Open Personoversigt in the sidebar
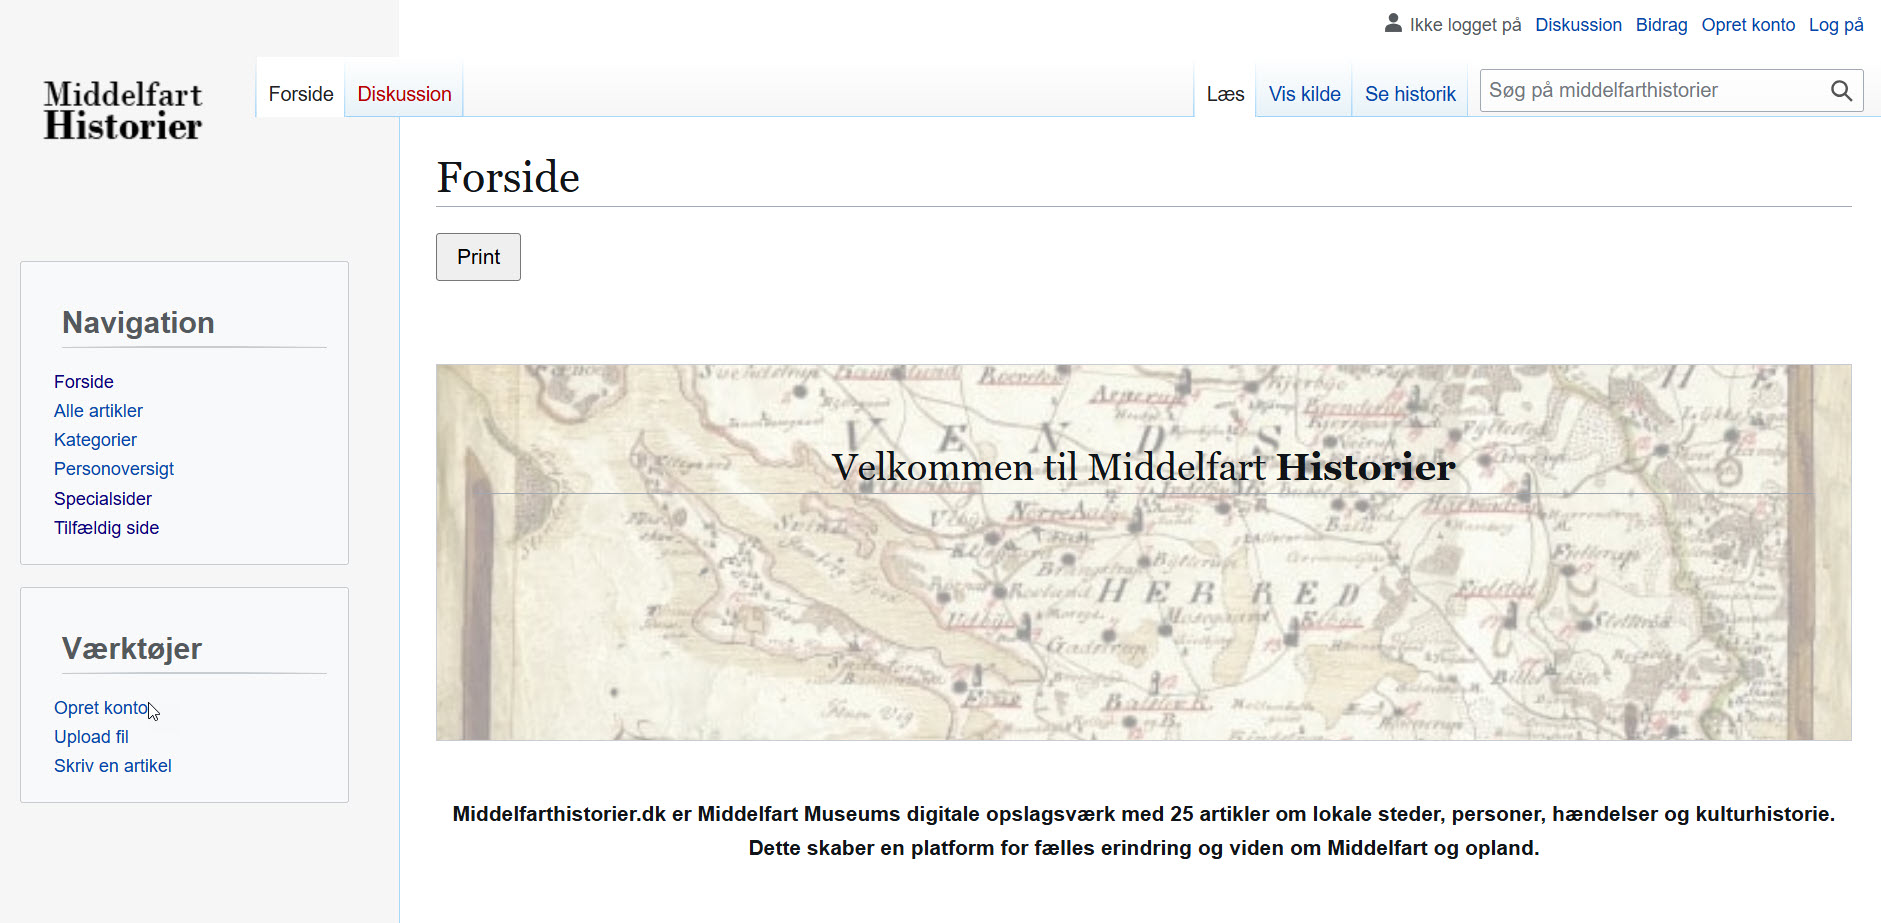The width and height of the screenshot is (1881, 923). 114,469
